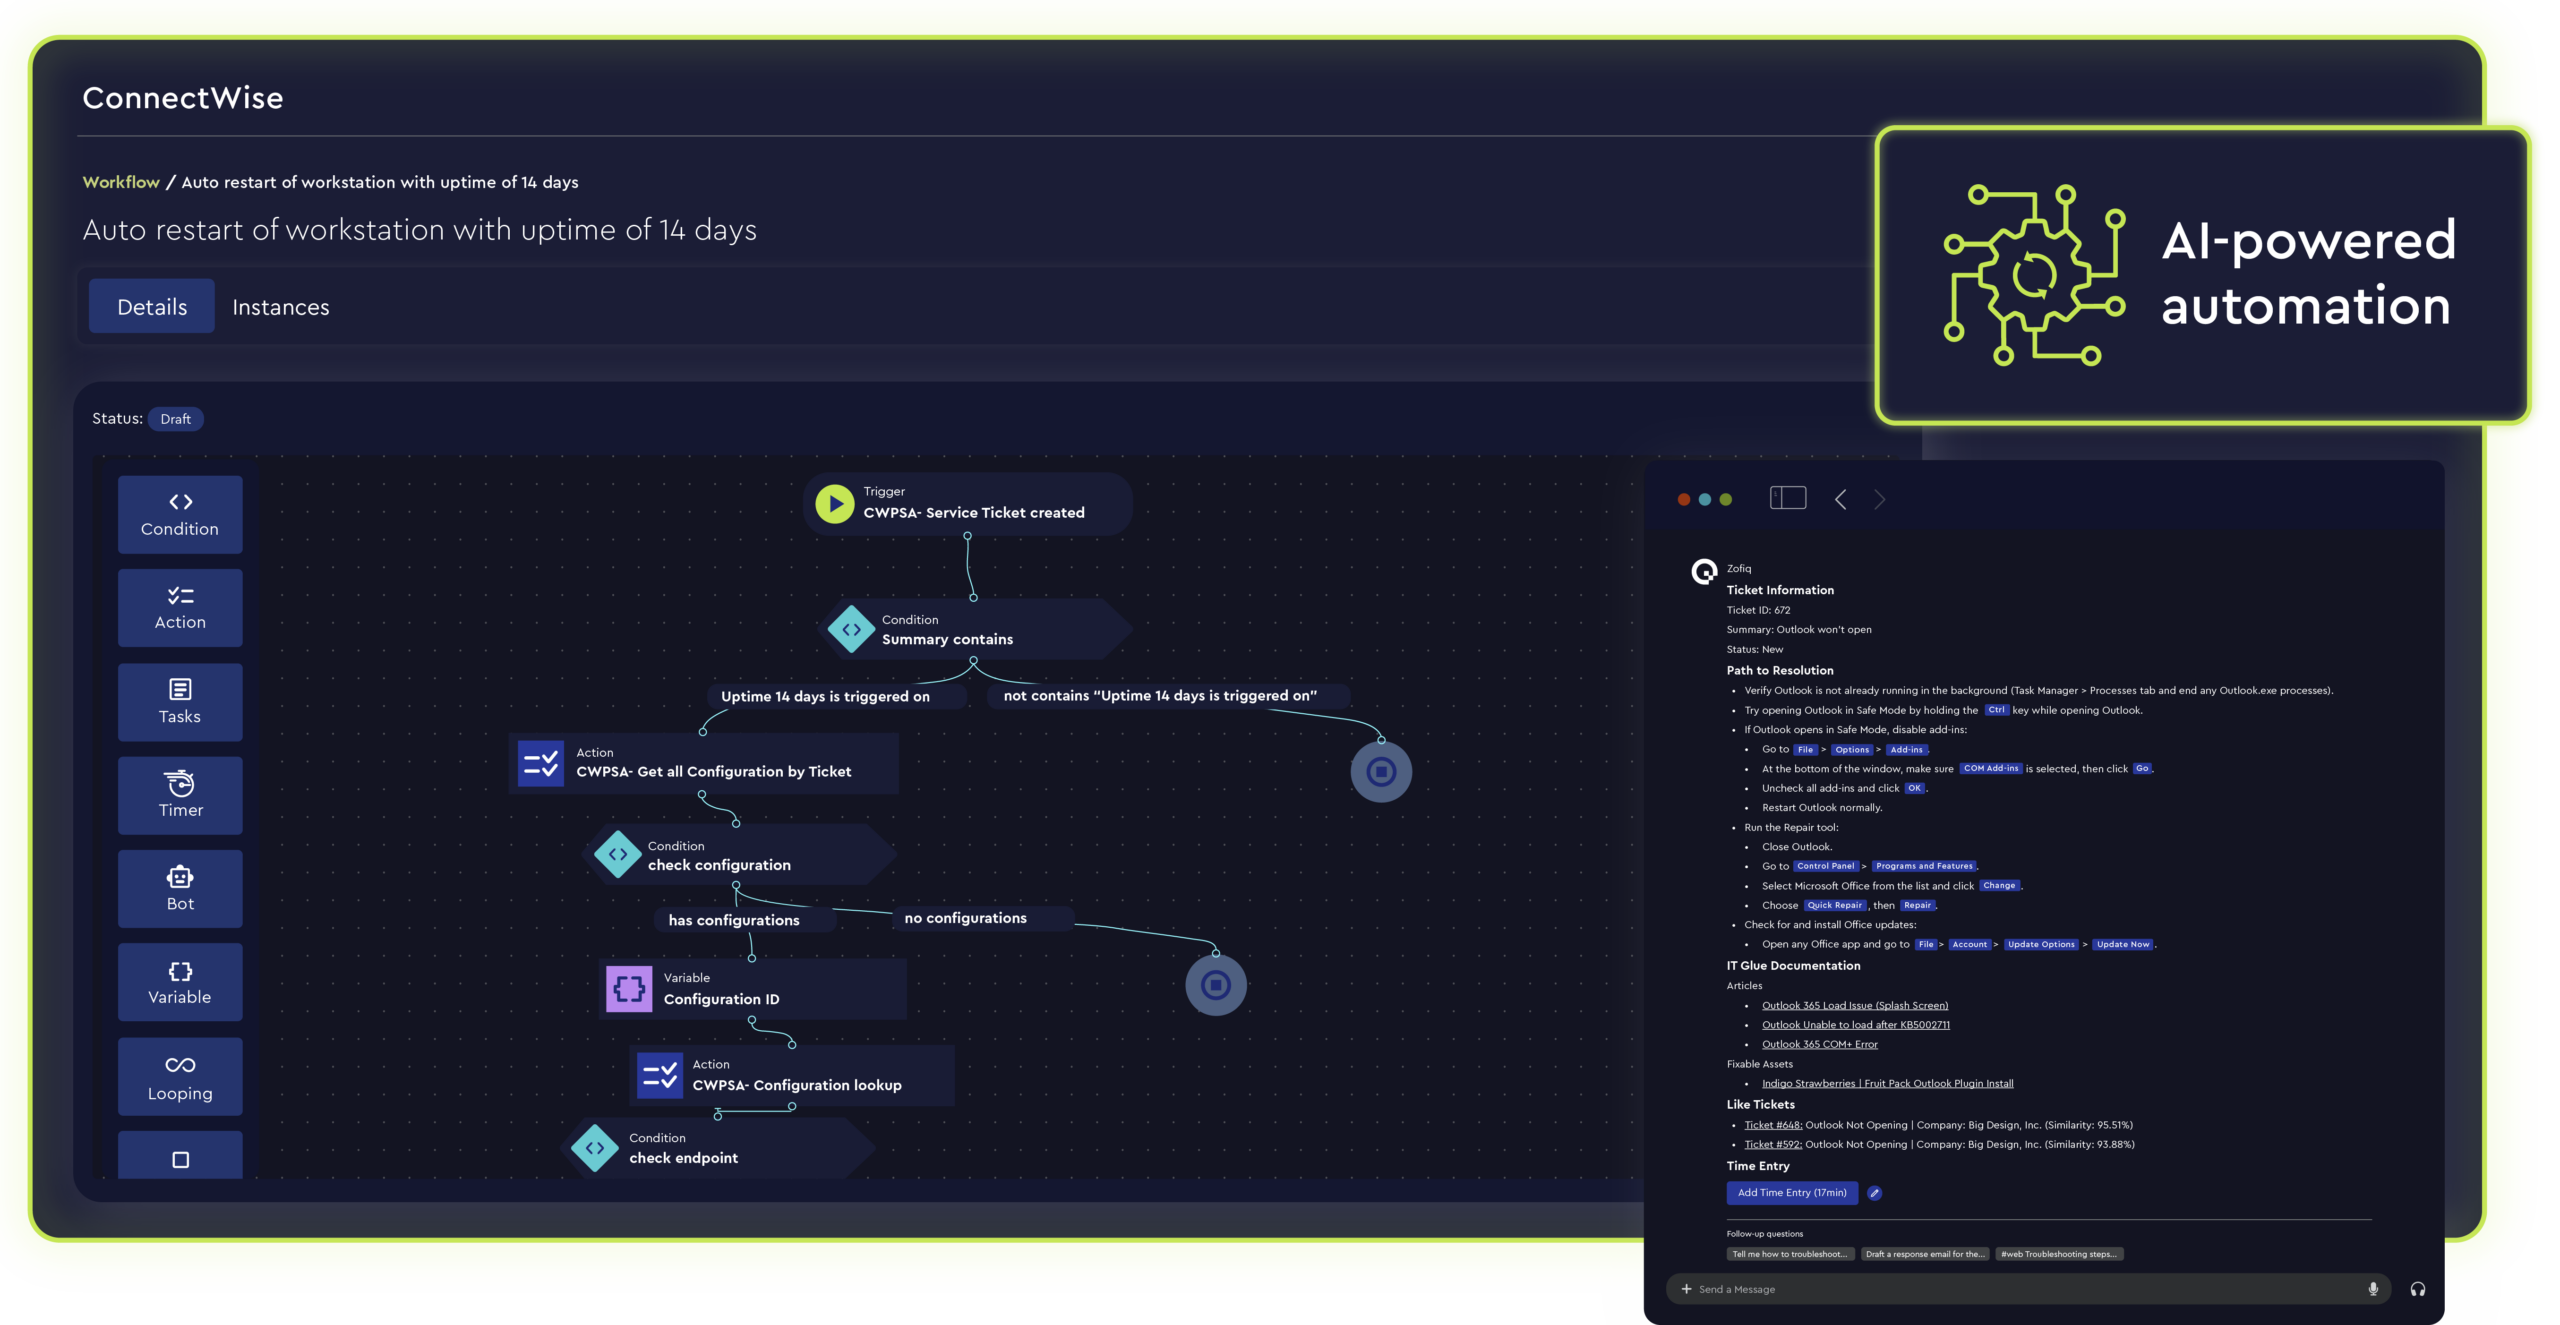Image resolution: width=2560 pixels, height=1325 pixels.
Task: Open the Details tab
Action: [x=152, y=307]
